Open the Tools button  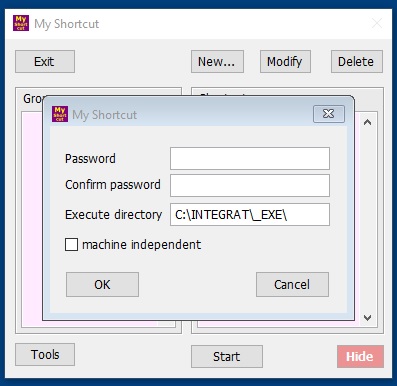coord(45,355)
